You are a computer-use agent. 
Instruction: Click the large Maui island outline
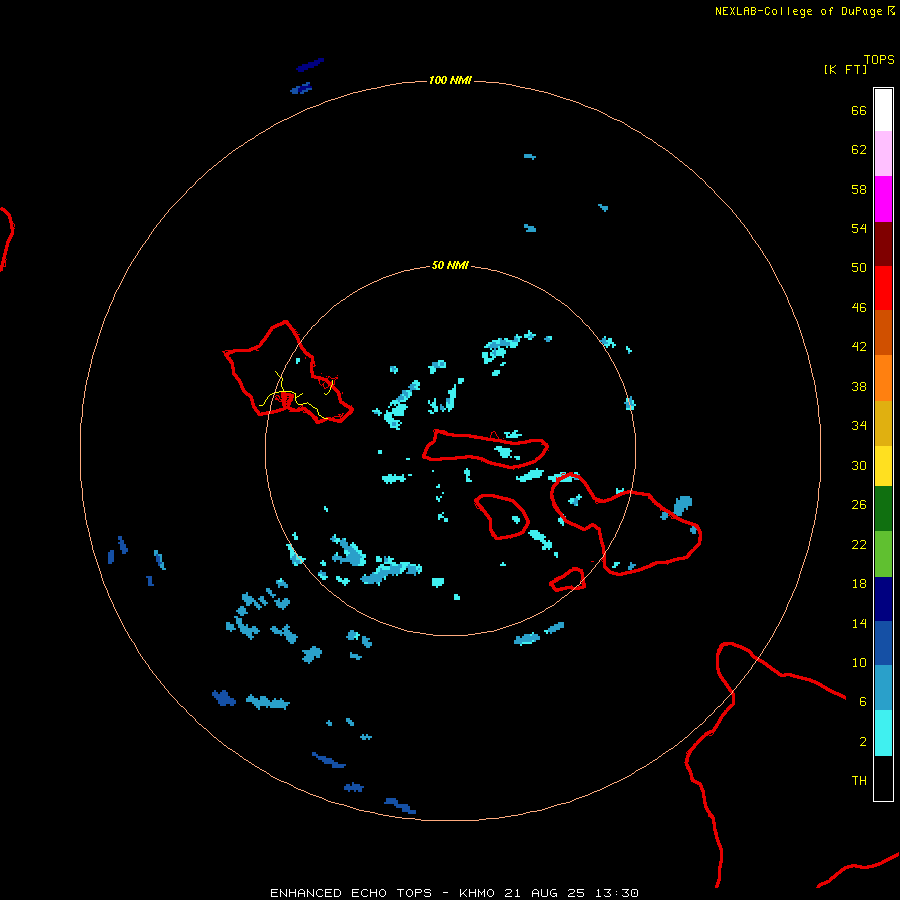click(626, 523)
